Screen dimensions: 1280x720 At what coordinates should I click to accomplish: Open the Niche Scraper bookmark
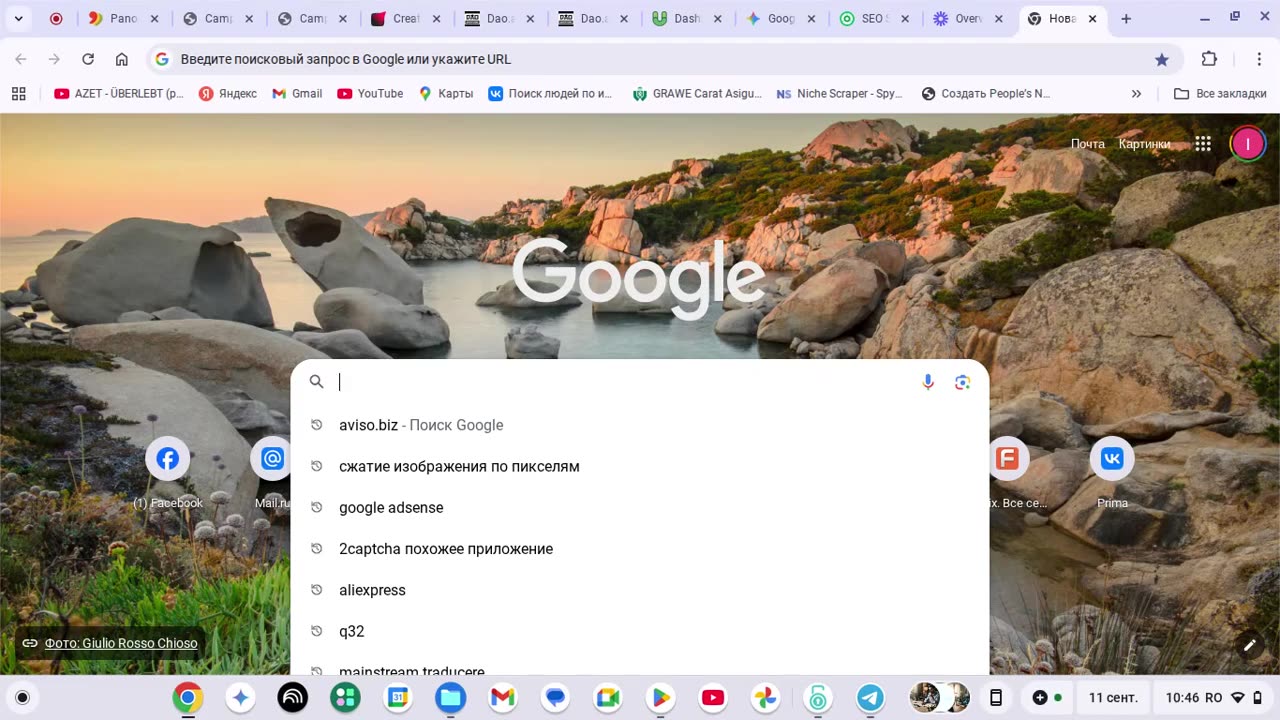[x=839, y=94]
